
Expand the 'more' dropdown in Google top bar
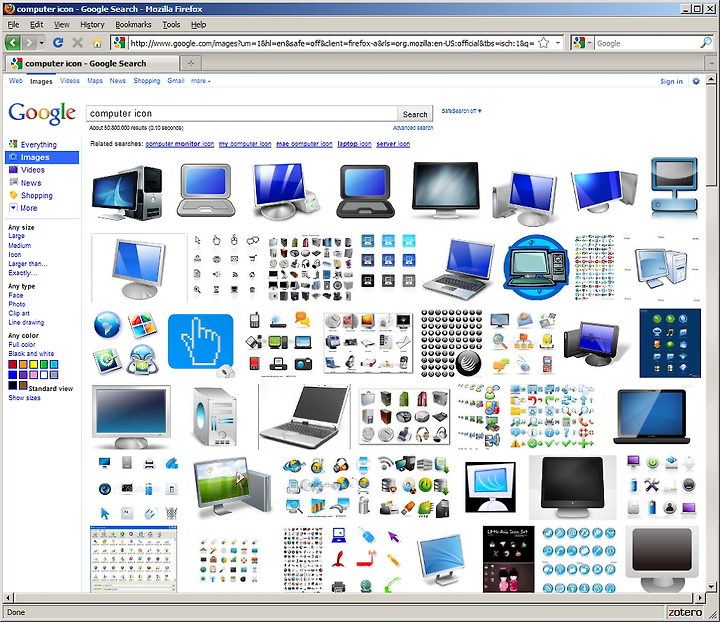[201, 81]
